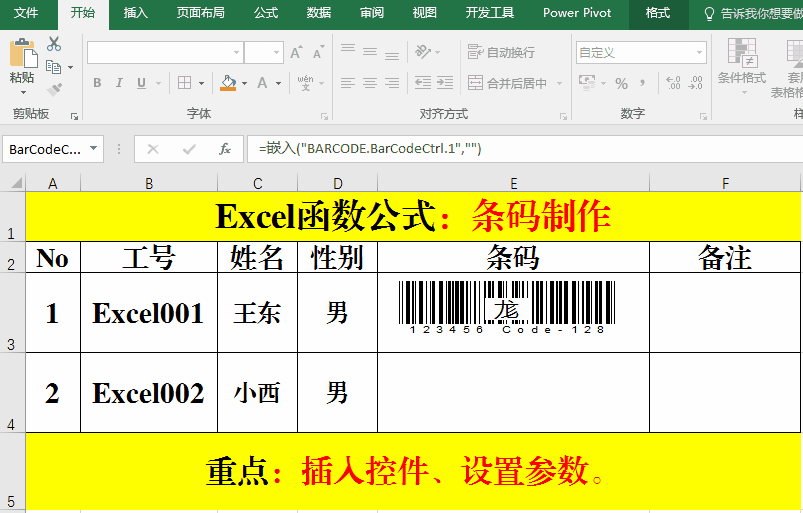Open the font color dropdown arrow

pyautogui.click(x=279, y=83)
